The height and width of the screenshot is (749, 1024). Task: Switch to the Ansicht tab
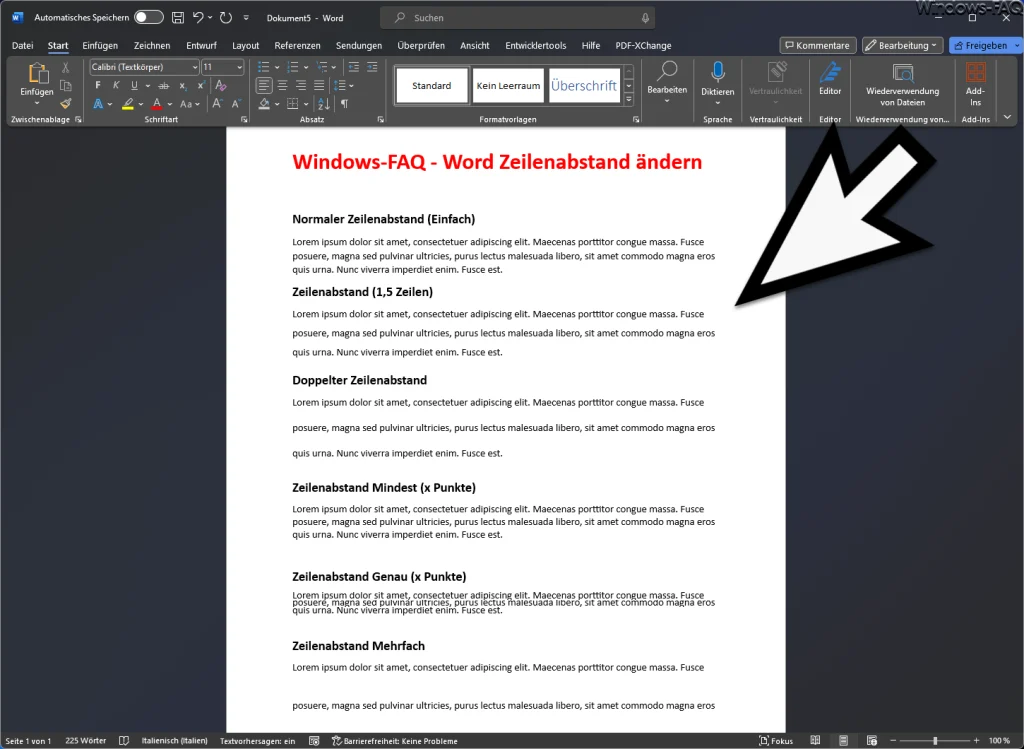(x=474, y=45)
